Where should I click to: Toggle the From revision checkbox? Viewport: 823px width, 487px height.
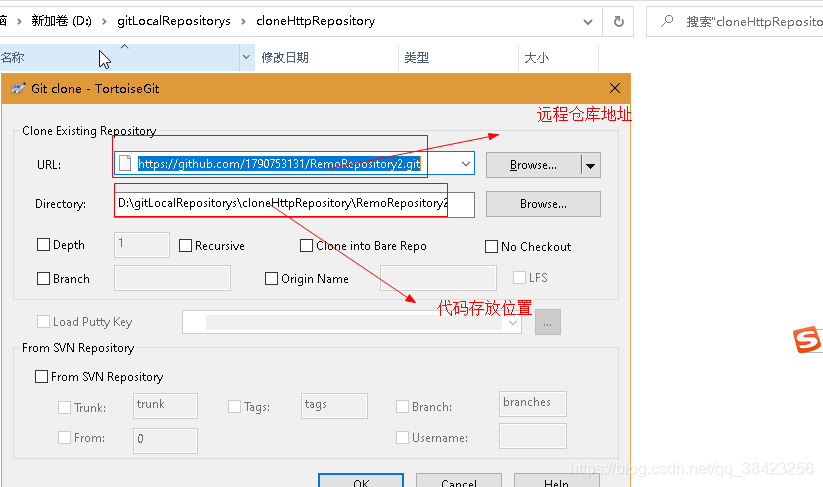(x=65, y=438)
